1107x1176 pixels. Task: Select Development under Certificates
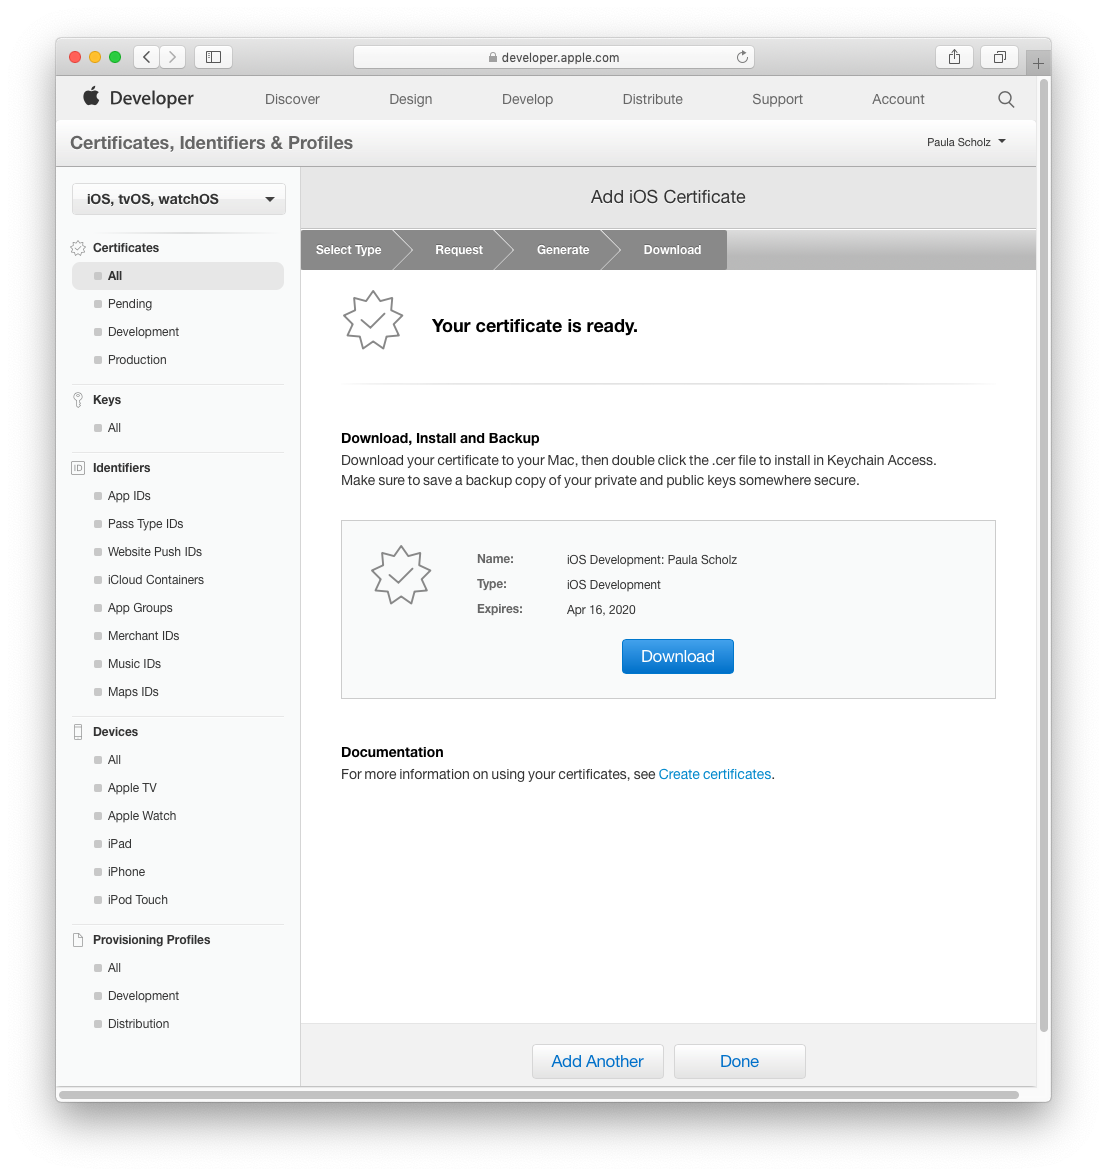pyautogui.click(x=143, y=332)
